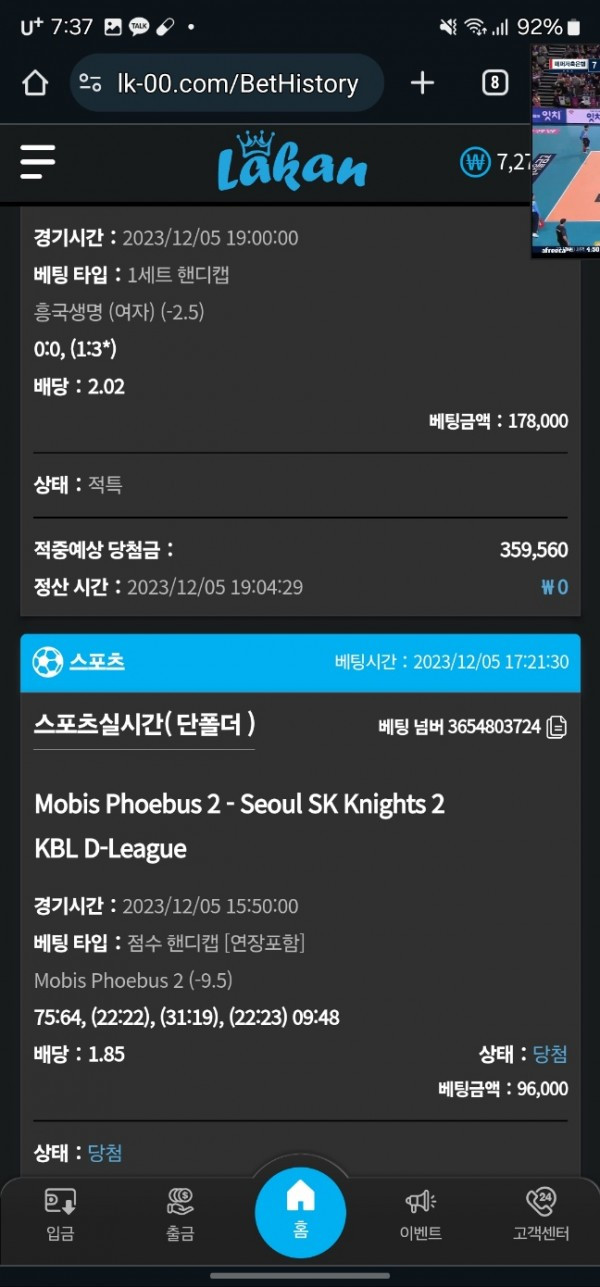Viewport: 600px width, 1287px height.
Task: Open 고객센터 customer center
Action: tap(541, 1215)
